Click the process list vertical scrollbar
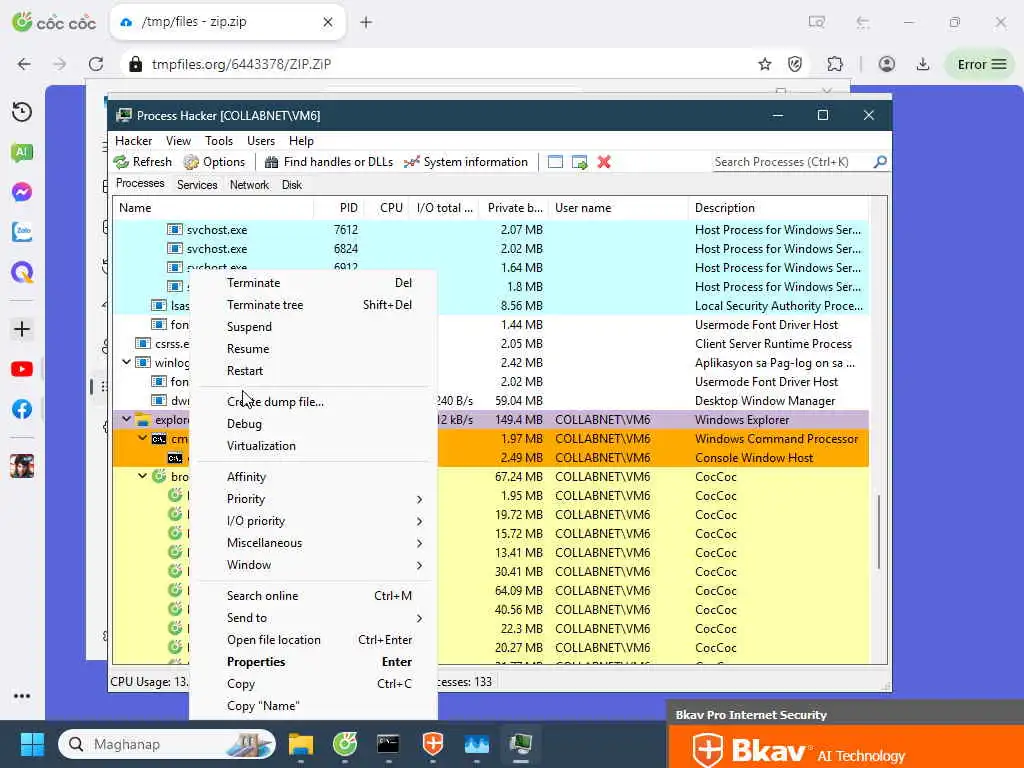 [879, 532]
